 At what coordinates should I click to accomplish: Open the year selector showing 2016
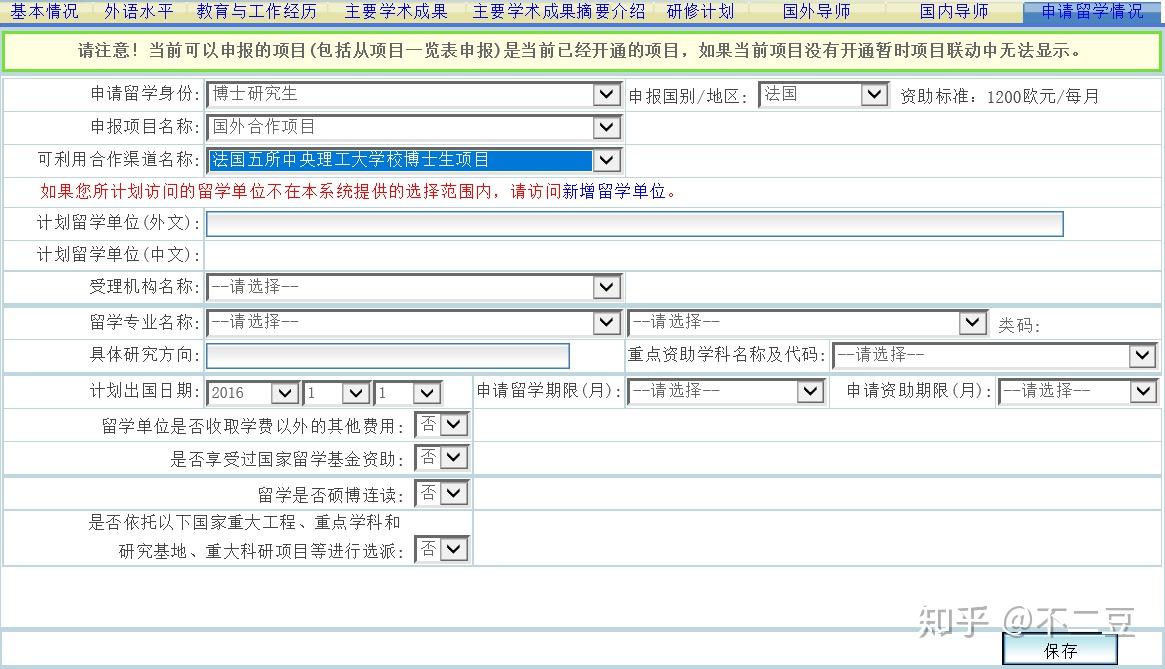(284, 392)
